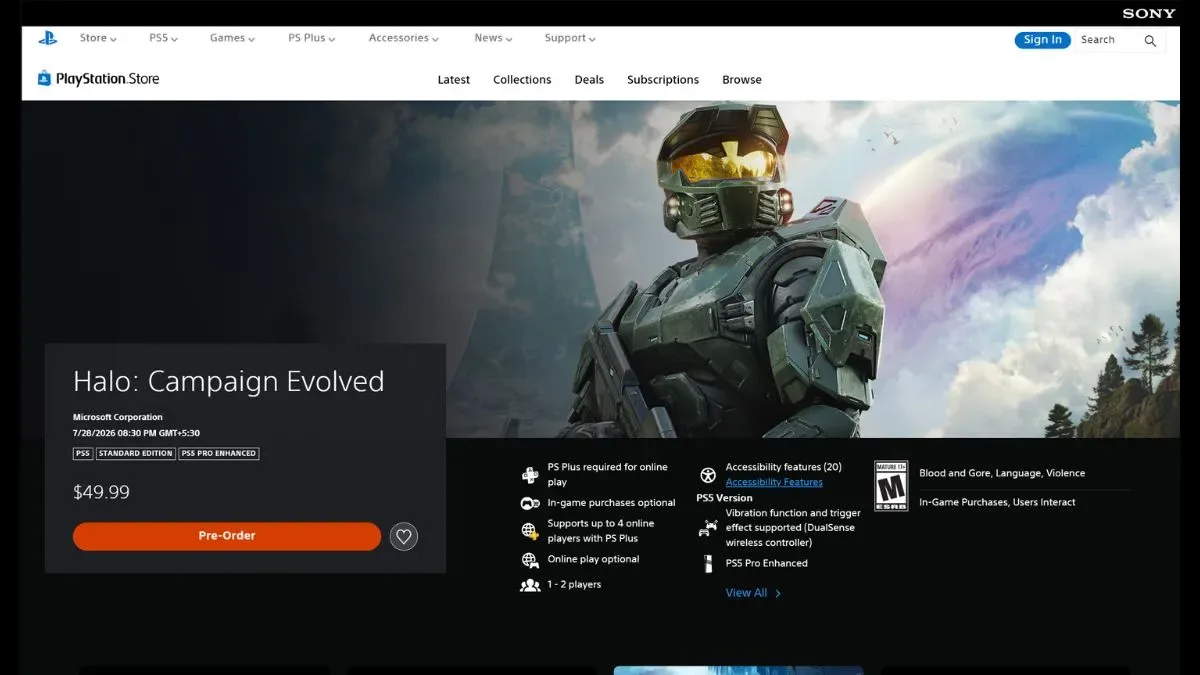
Task: Expand the PS5 dropdown menu
Action: (163, 38)
